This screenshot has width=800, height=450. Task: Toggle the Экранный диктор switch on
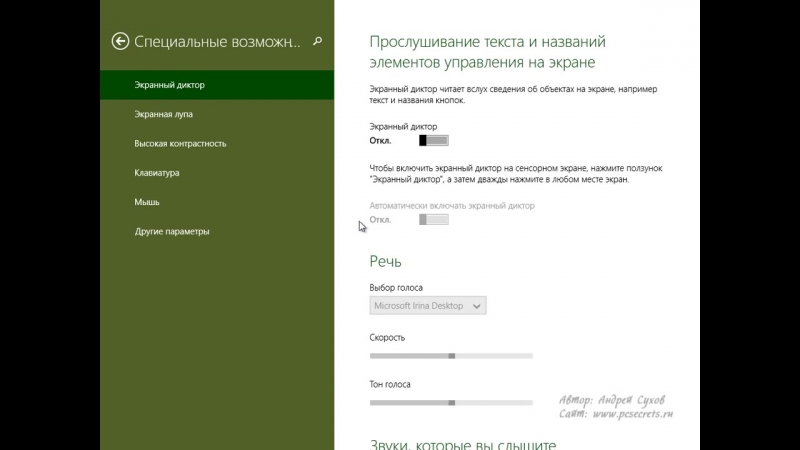coord(434,140)
